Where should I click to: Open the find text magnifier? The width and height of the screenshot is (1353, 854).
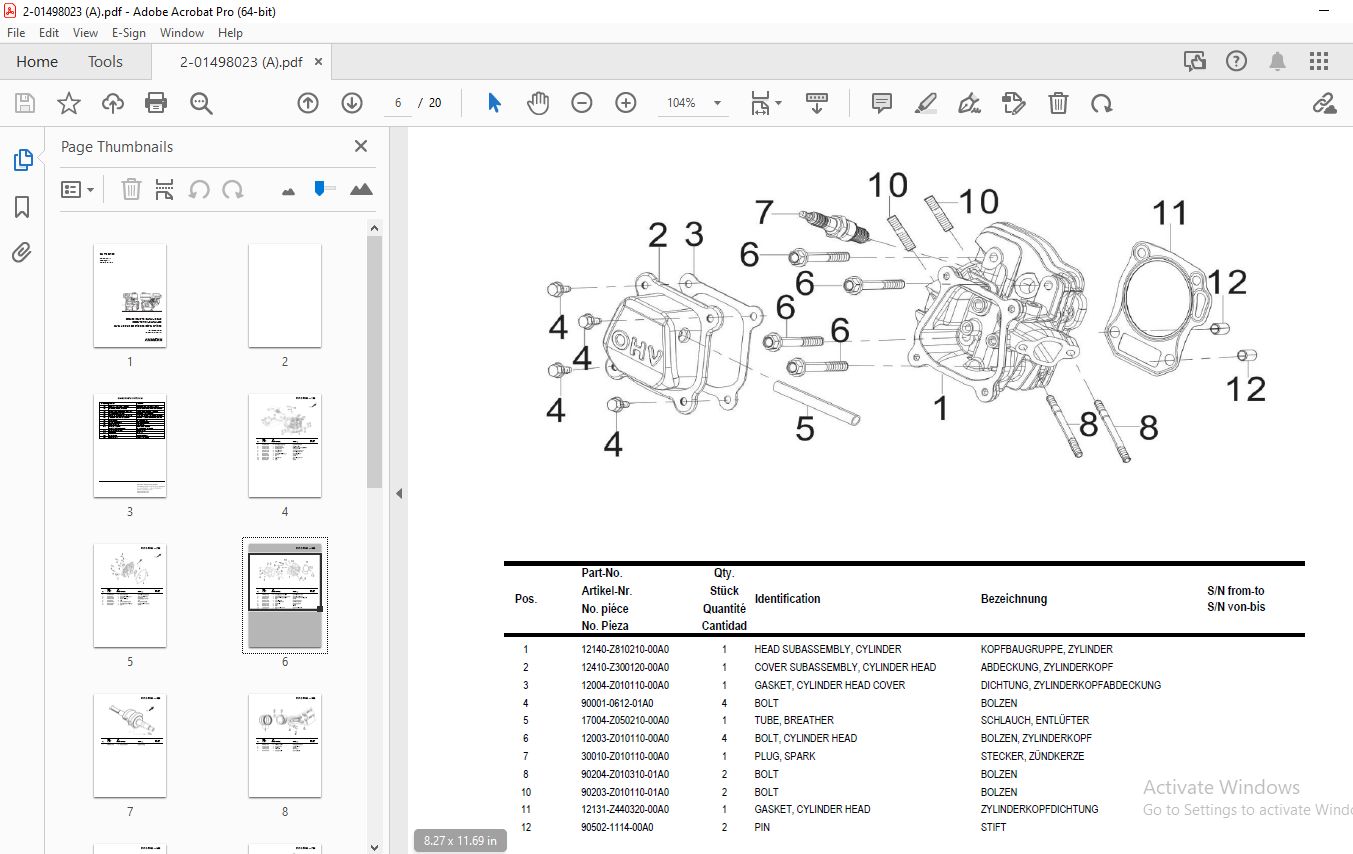click(x=201, y=103)
